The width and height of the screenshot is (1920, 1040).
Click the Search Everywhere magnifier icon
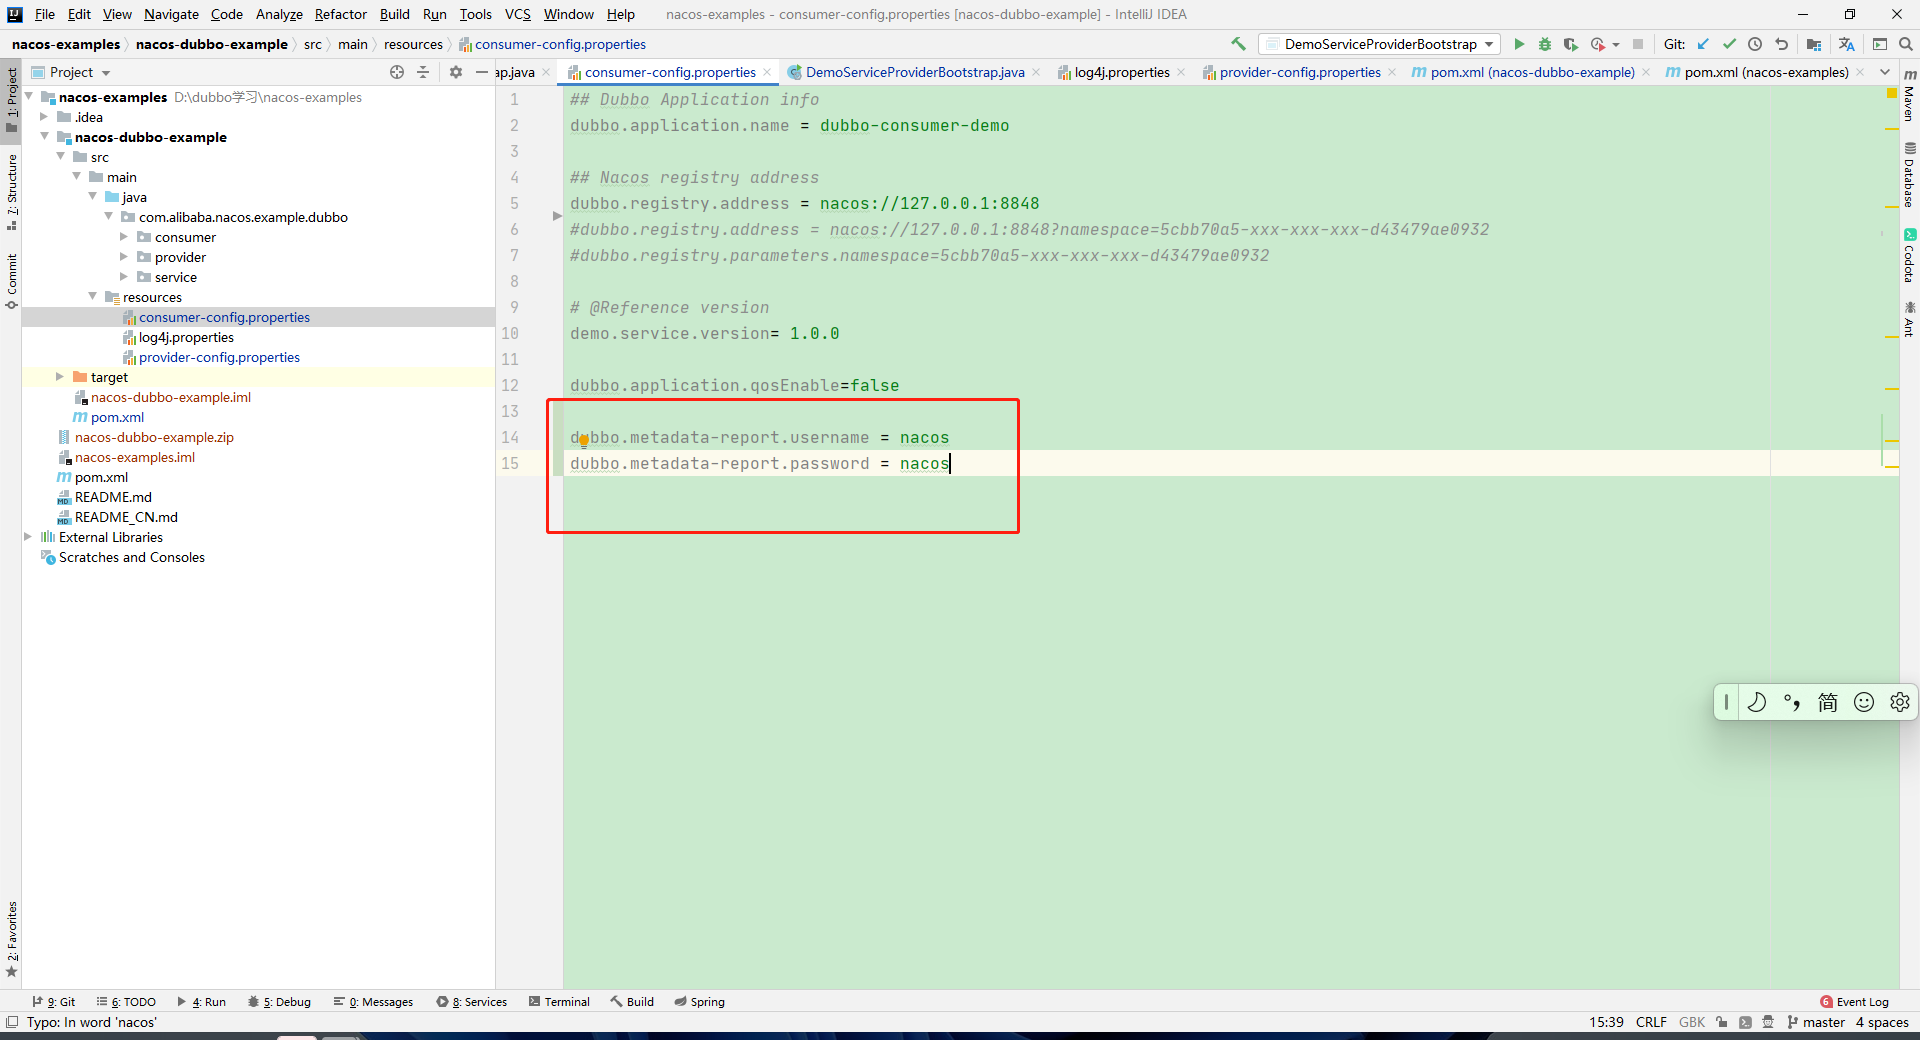(x=1906, y=44)
